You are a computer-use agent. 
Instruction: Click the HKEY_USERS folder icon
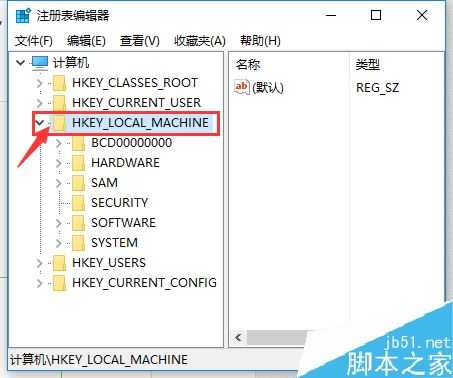coord(60,263)
